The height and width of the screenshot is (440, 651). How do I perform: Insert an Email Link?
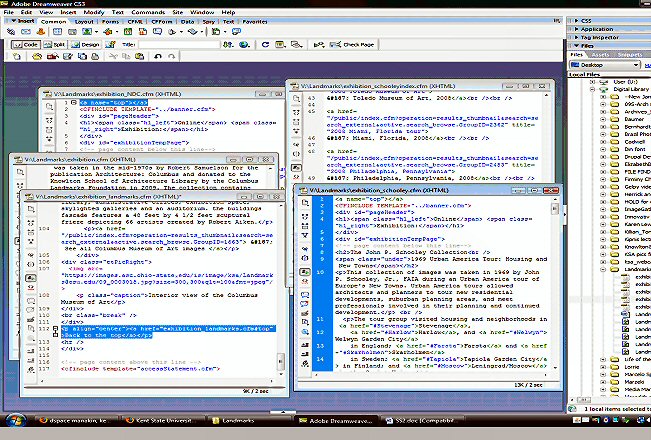click(x=26, y=32)
